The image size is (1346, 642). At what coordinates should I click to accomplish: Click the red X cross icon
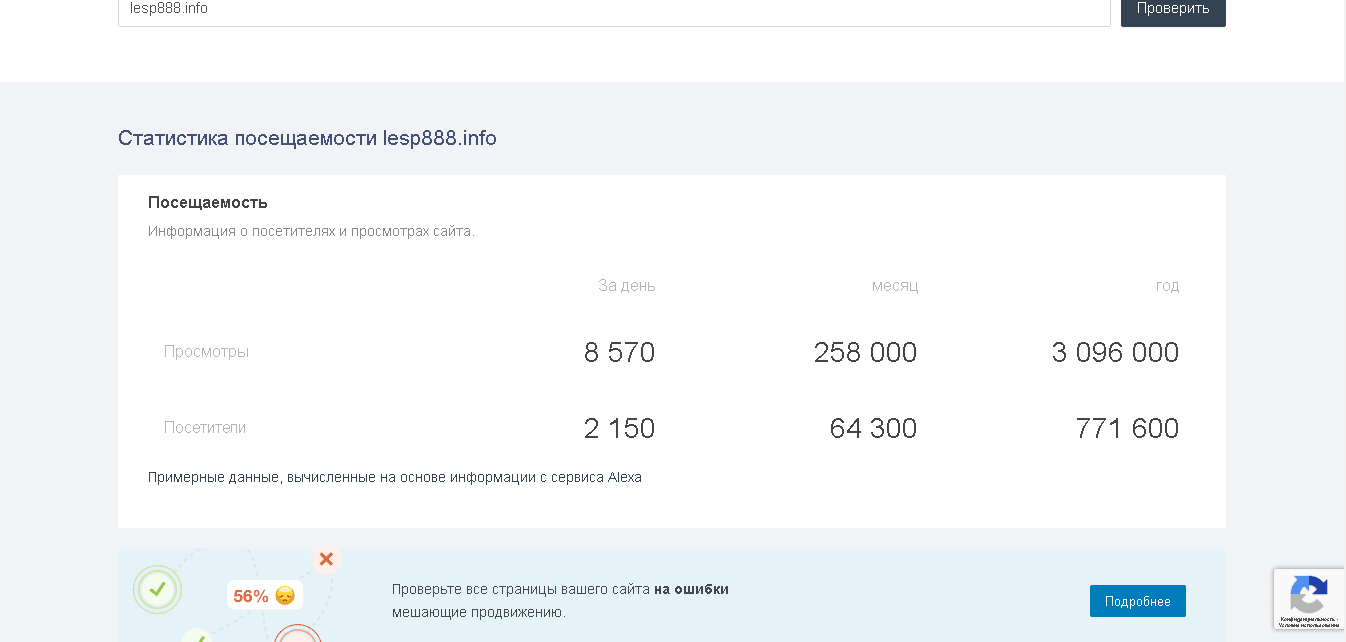[x=326, y=559]
